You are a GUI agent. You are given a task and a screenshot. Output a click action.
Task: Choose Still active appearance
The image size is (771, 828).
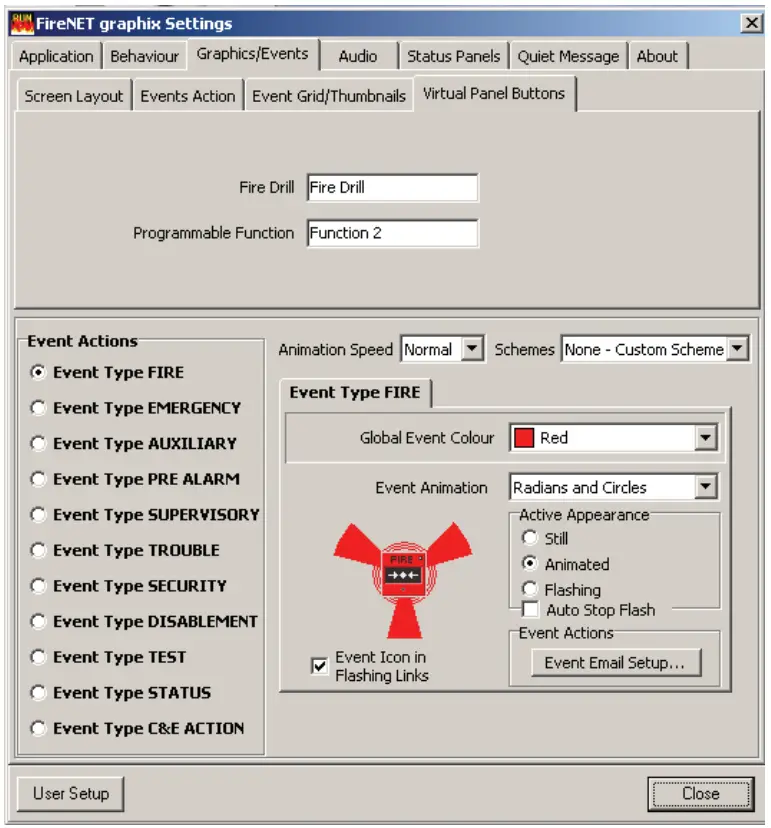coord(530,538)
